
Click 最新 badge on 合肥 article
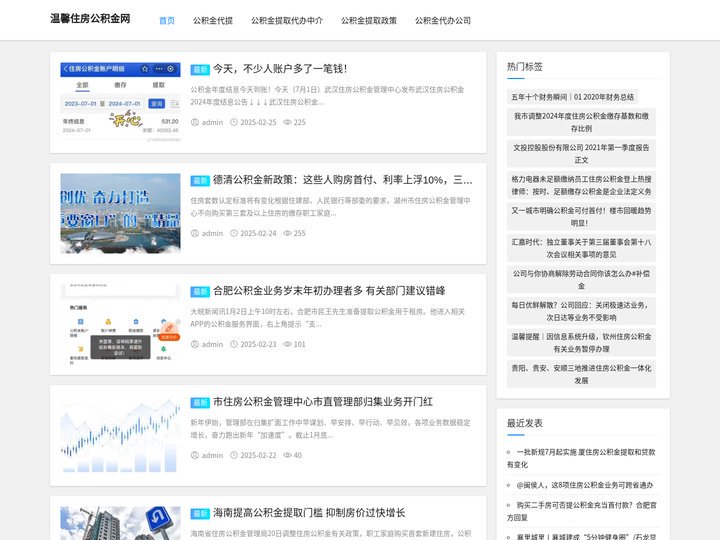click(200, 292)
